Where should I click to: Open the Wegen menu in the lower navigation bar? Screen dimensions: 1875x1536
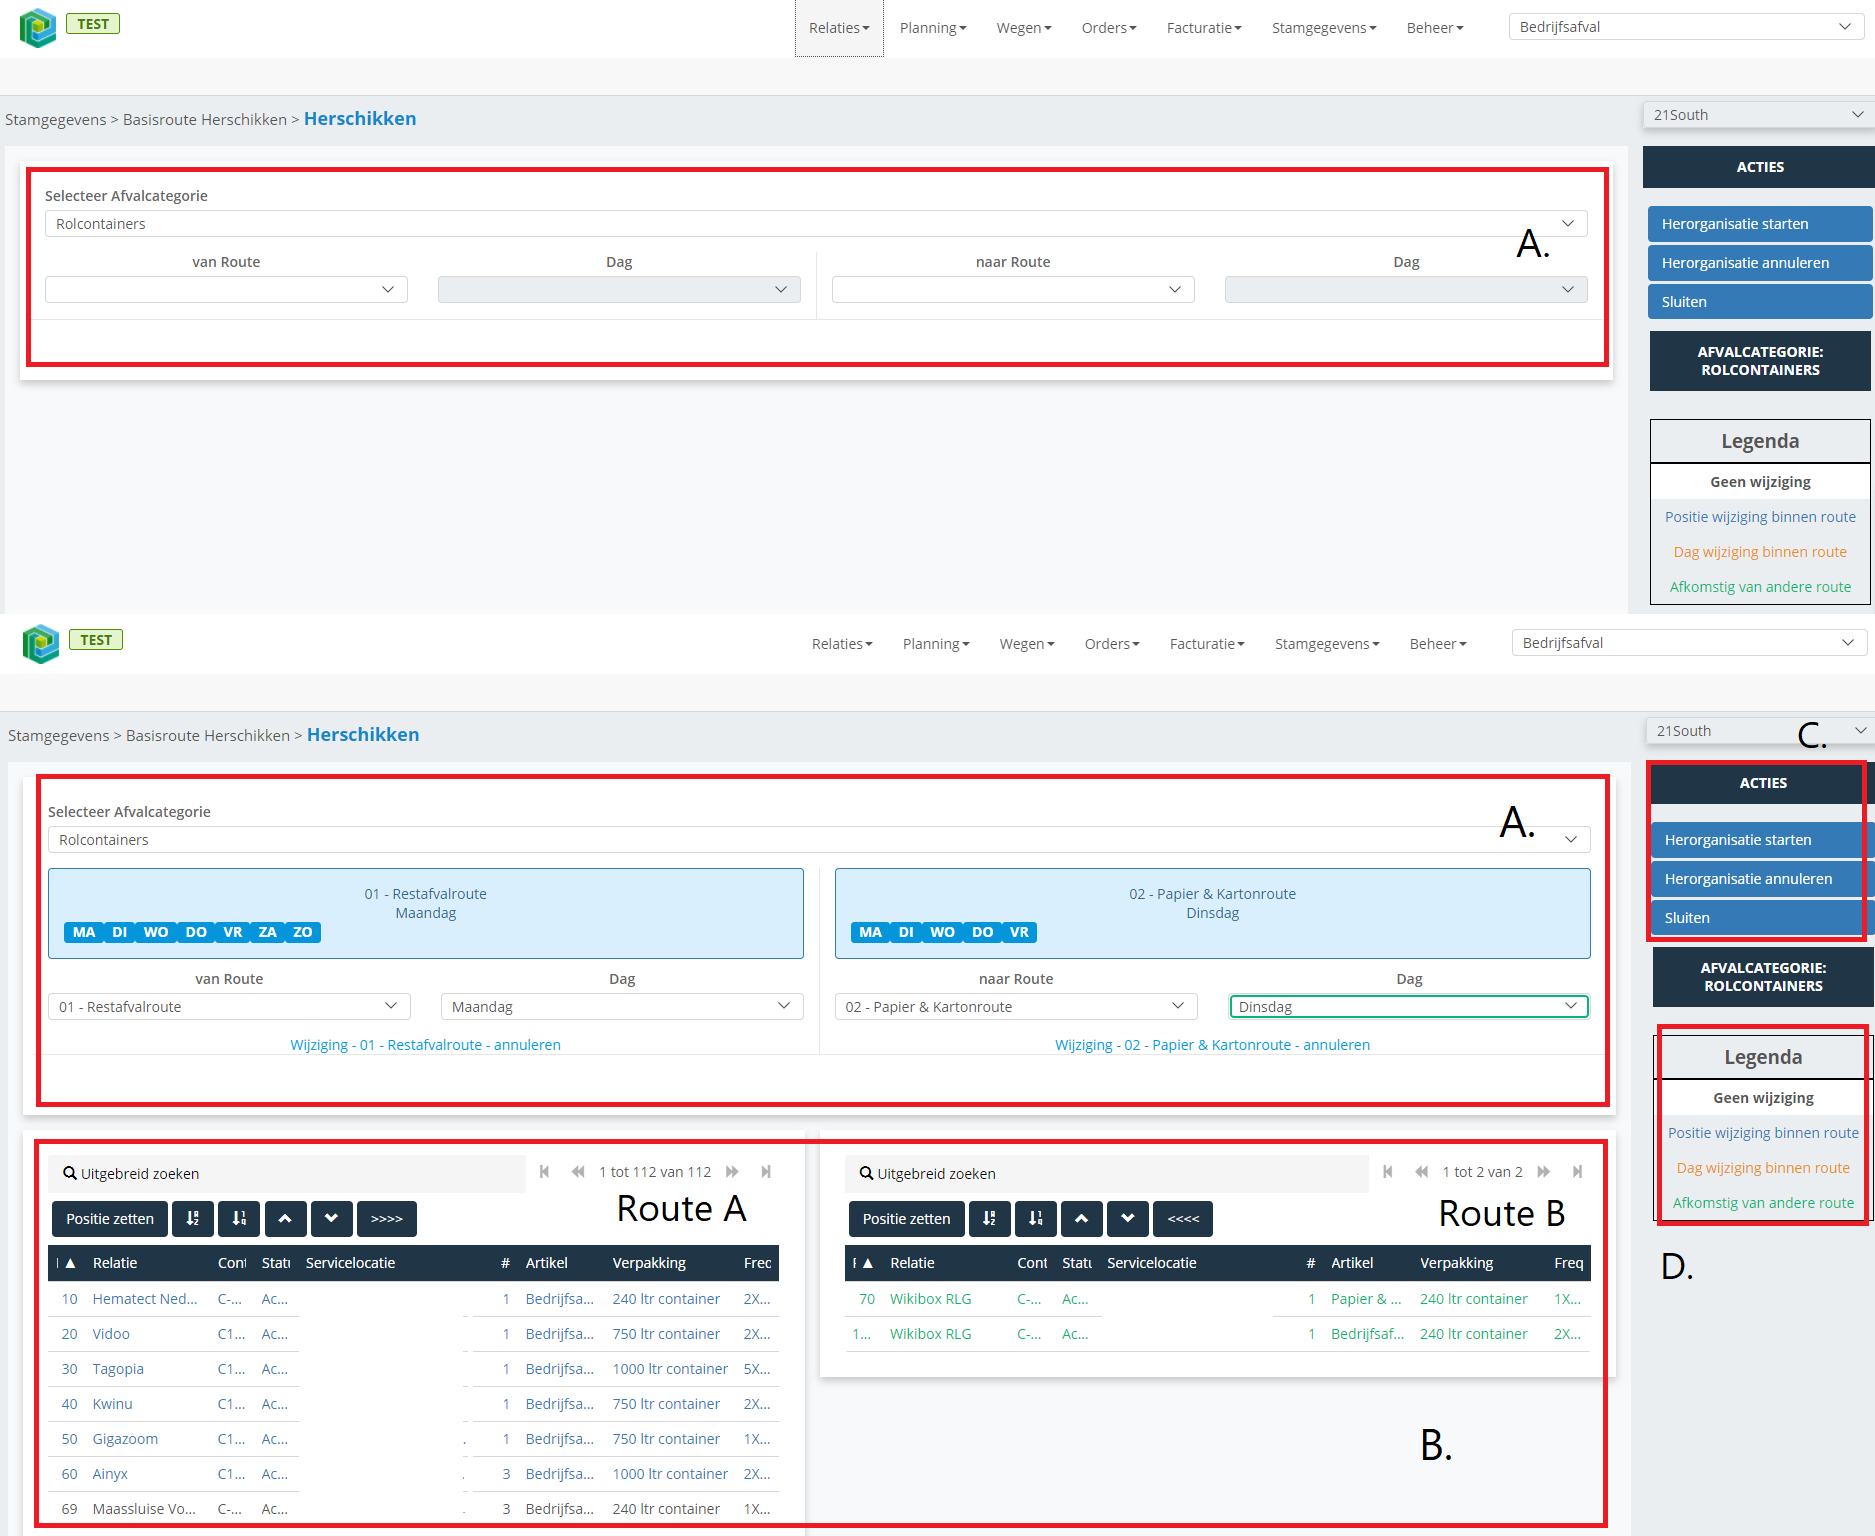[x=1027, y=644]
